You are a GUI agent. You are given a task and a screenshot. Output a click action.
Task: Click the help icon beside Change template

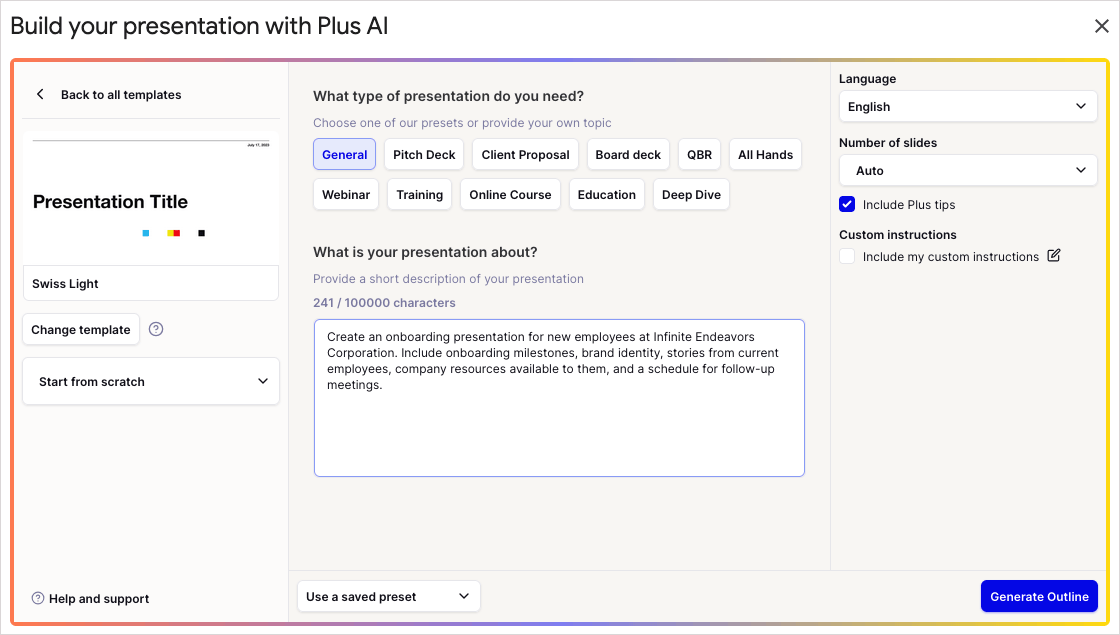coord(156,329)
